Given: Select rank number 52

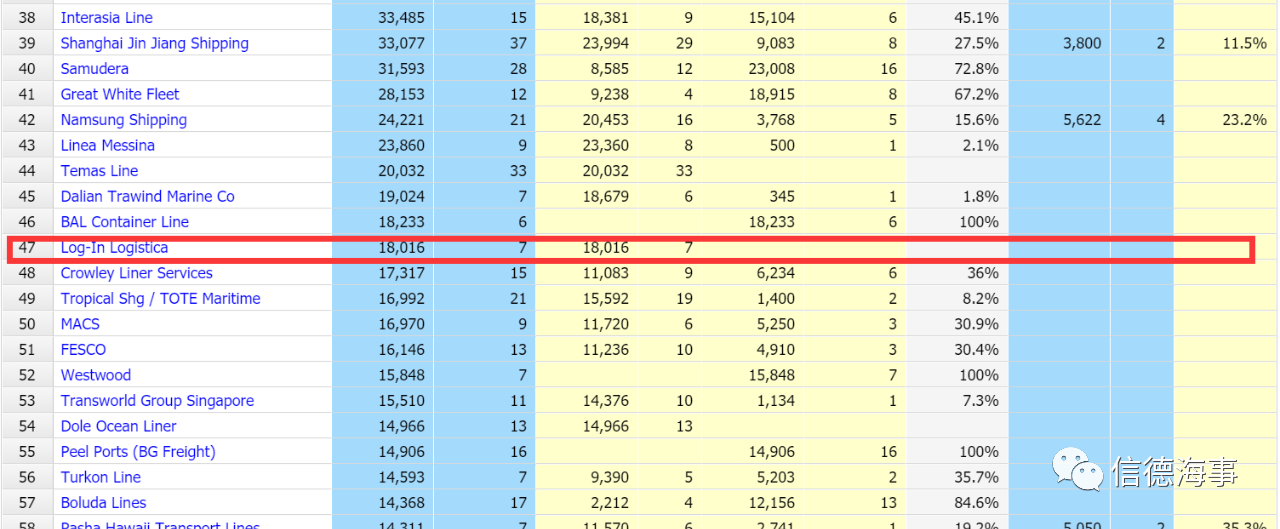Looking at the screenshot, I should pos(27,375).
